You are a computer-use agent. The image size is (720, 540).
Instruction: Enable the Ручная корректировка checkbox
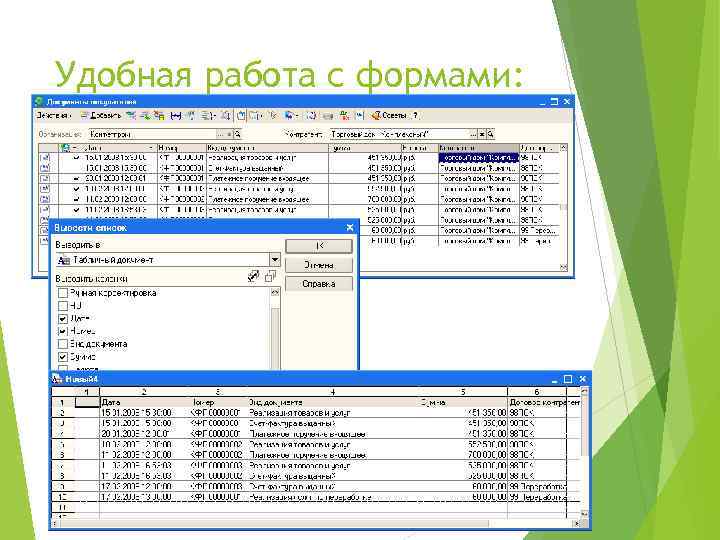coord(63,293)
